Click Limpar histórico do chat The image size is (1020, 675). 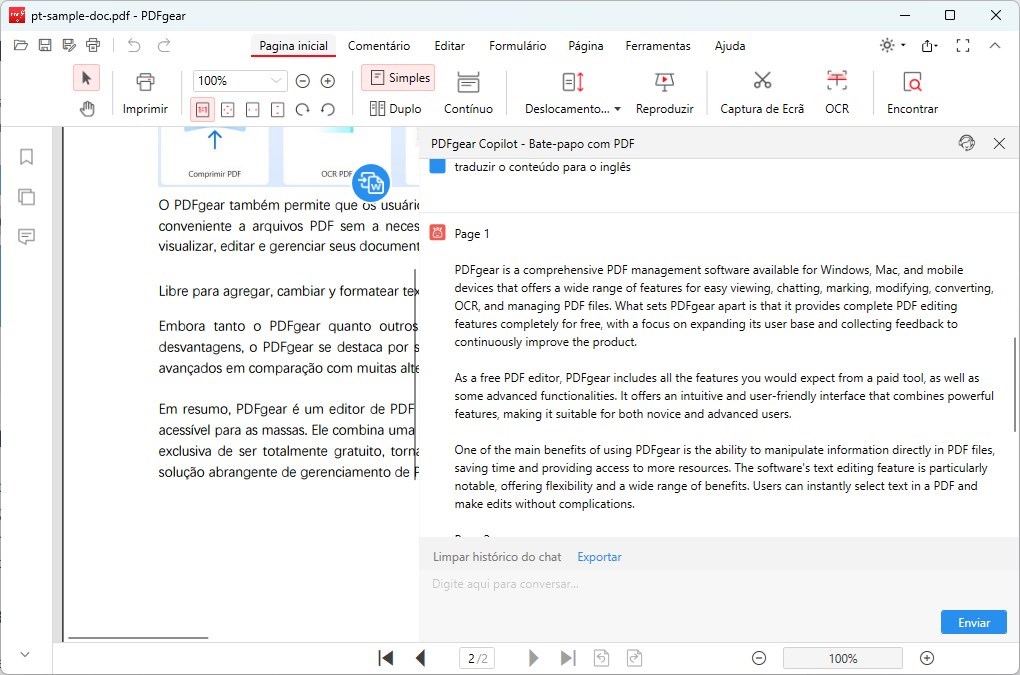click(496, 556)
